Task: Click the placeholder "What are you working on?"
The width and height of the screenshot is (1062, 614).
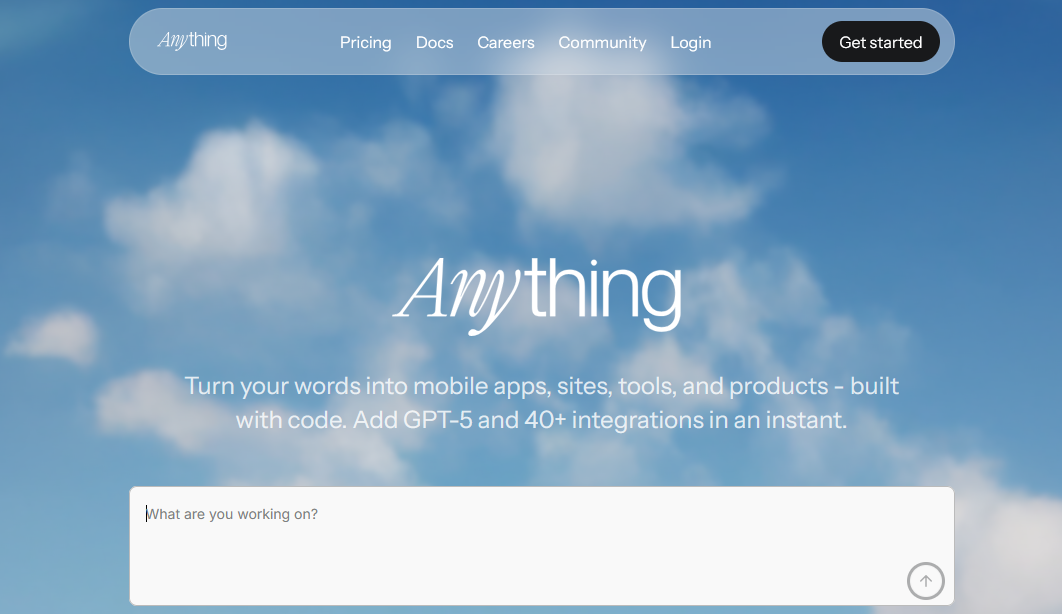Action: pyautogui.click(x=232, y=514)
